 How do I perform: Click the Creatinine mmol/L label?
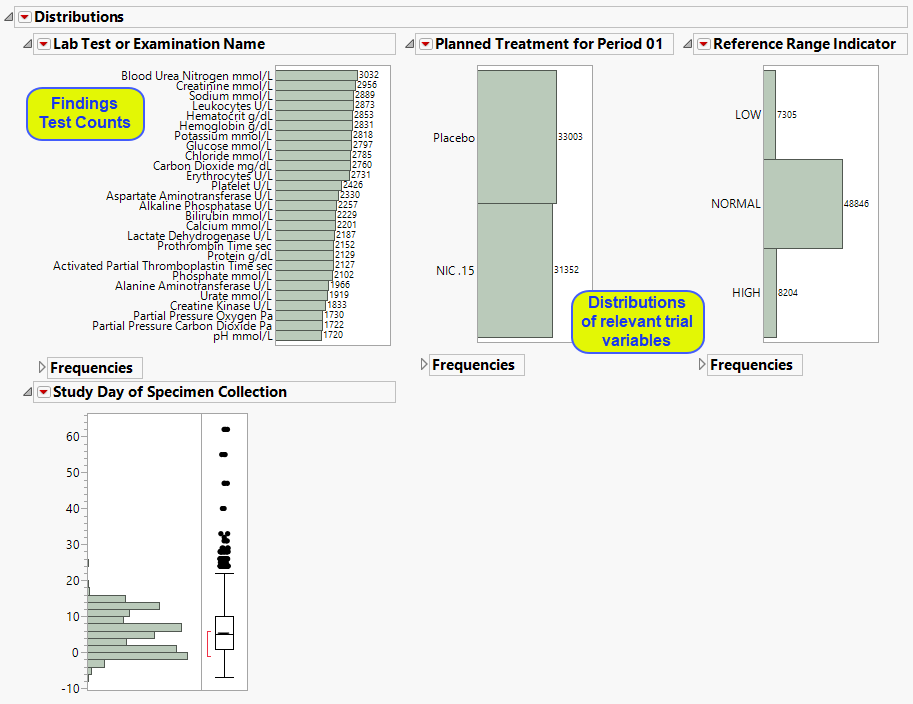(x=224, y=86)
